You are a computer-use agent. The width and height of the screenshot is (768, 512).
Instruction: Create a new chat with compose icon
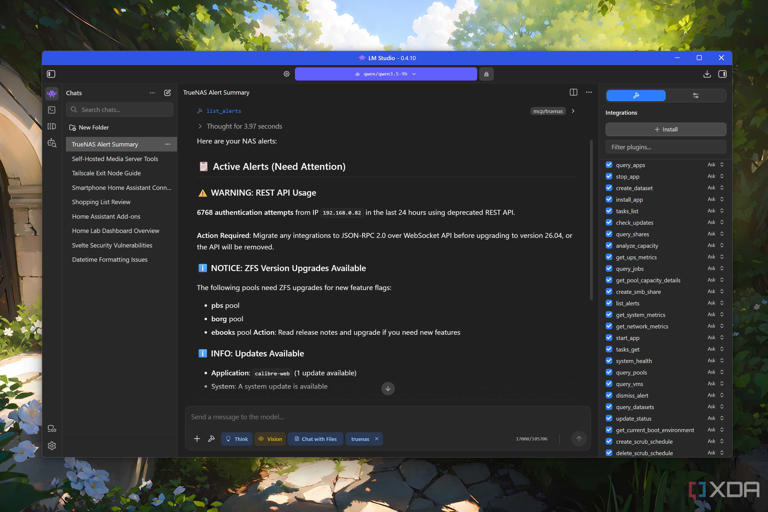point(168,93)
